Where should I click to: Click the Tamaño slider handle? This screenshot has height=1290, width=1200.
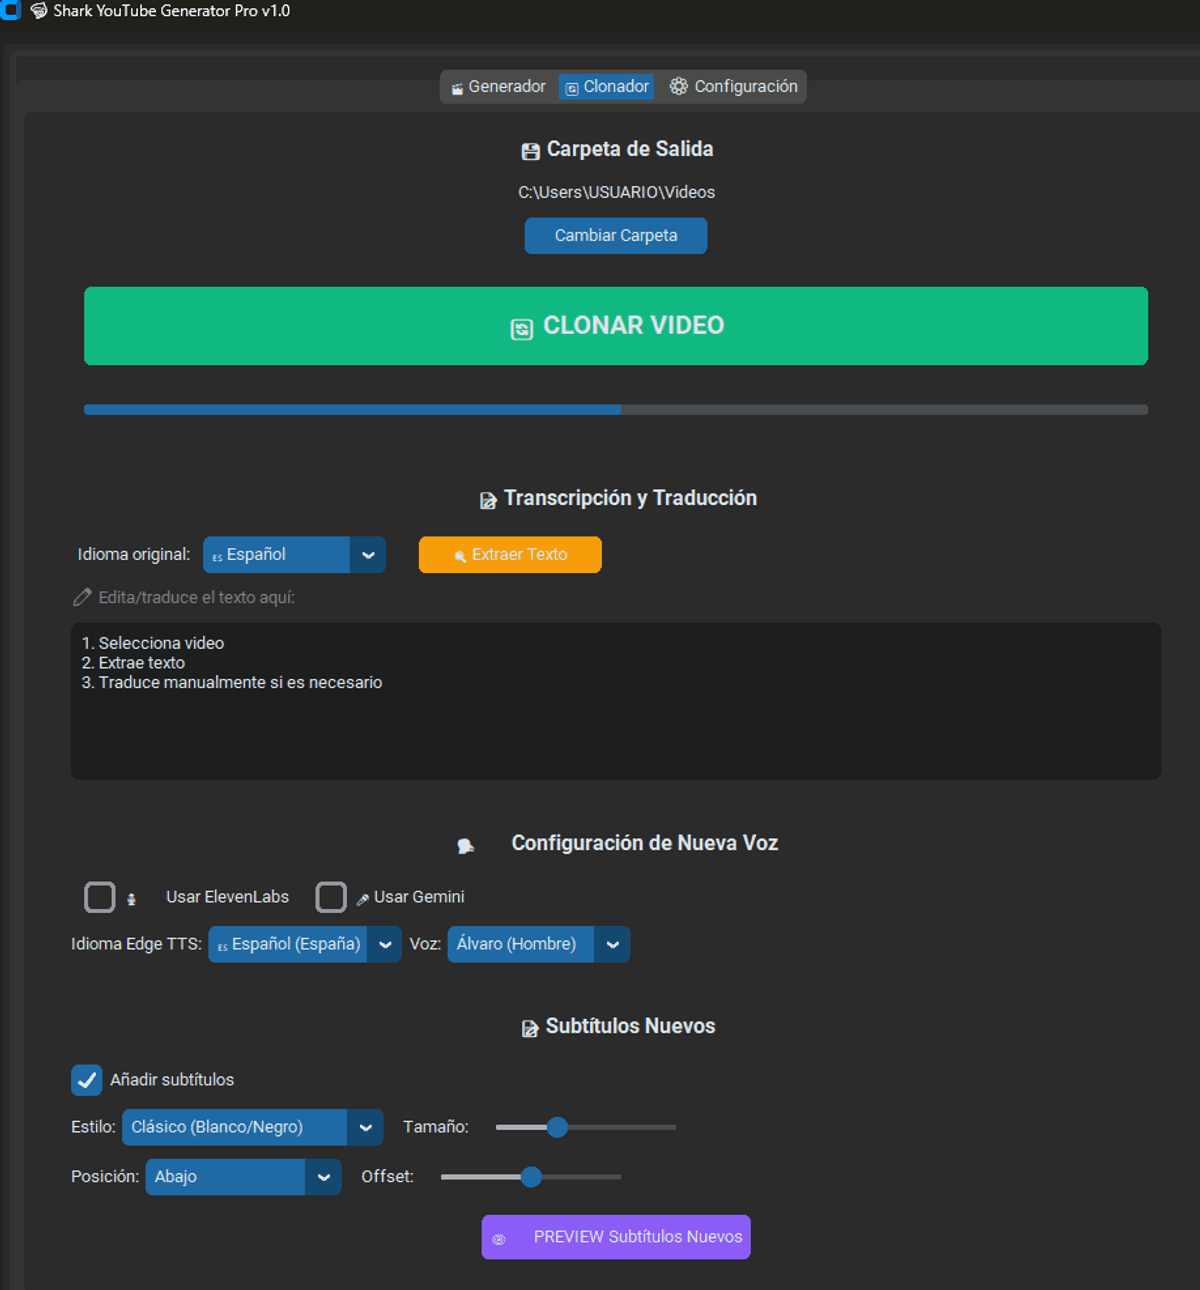[x=557, y=1127]
